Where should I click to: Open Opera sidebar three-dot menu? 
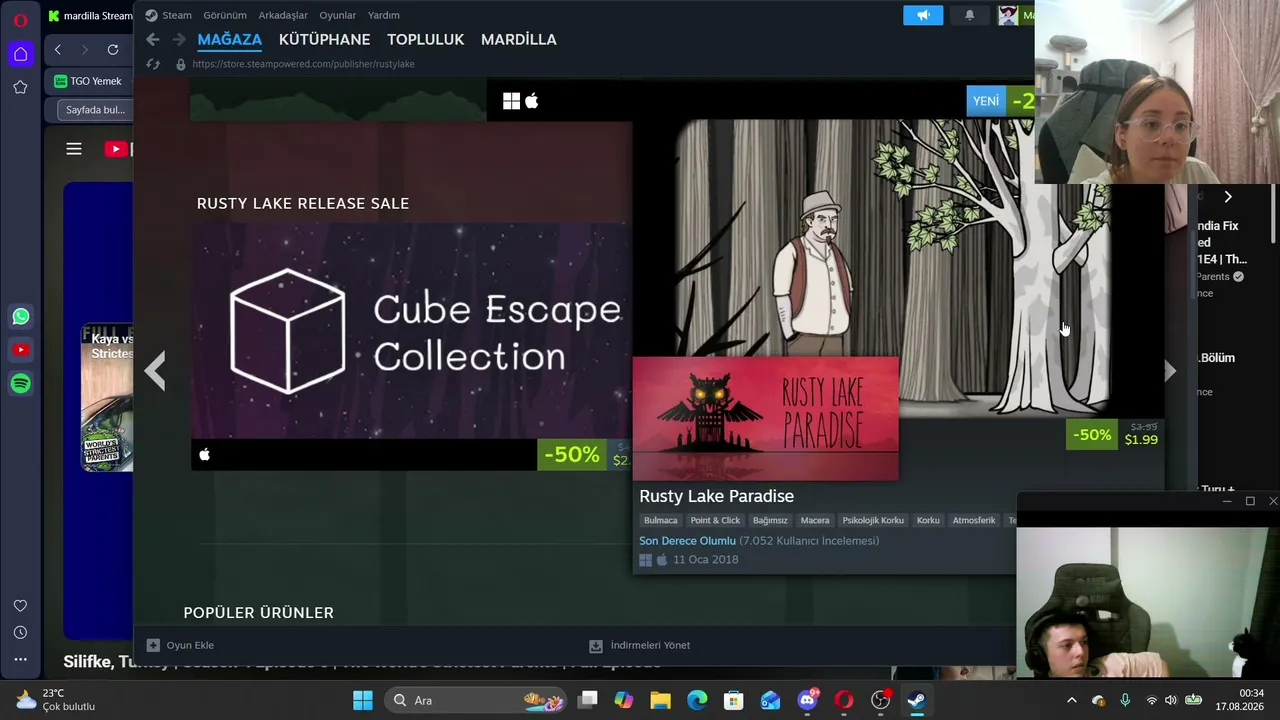(x=20, y=660)
